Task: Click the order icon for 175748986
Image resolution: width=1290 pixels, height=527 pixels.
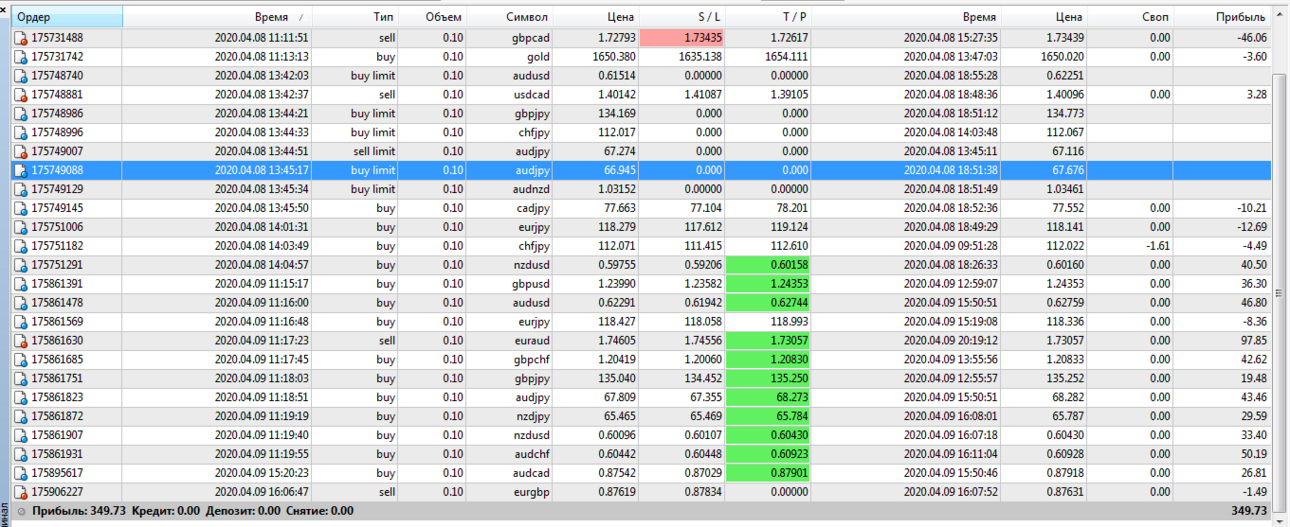Action: coord(21,114)
